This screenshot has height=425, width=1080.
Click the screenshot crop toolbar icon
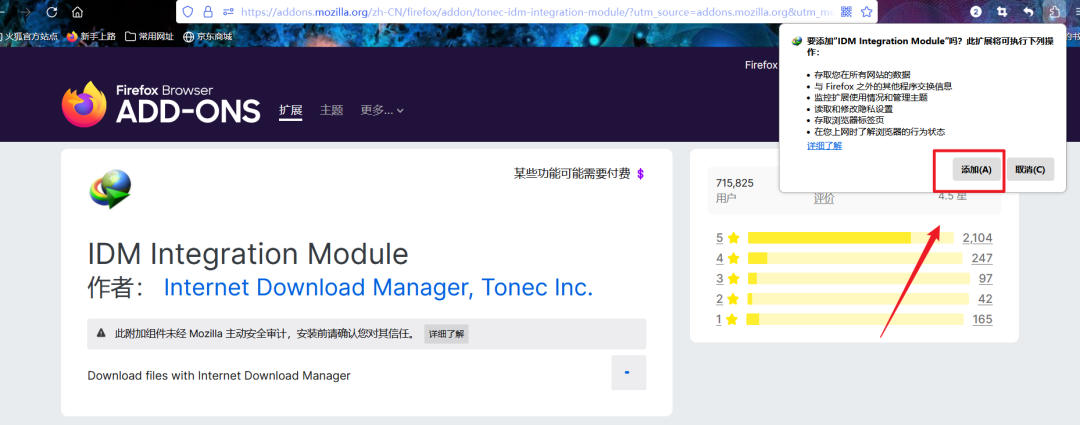click(1002, 12)
